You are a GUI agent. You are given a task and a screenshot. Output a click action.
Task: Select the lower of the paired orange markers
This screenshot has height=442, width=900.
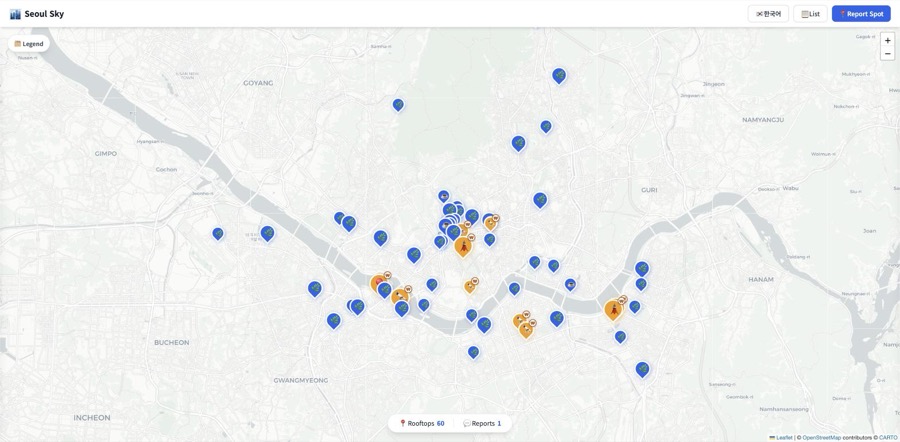point(526,330)
